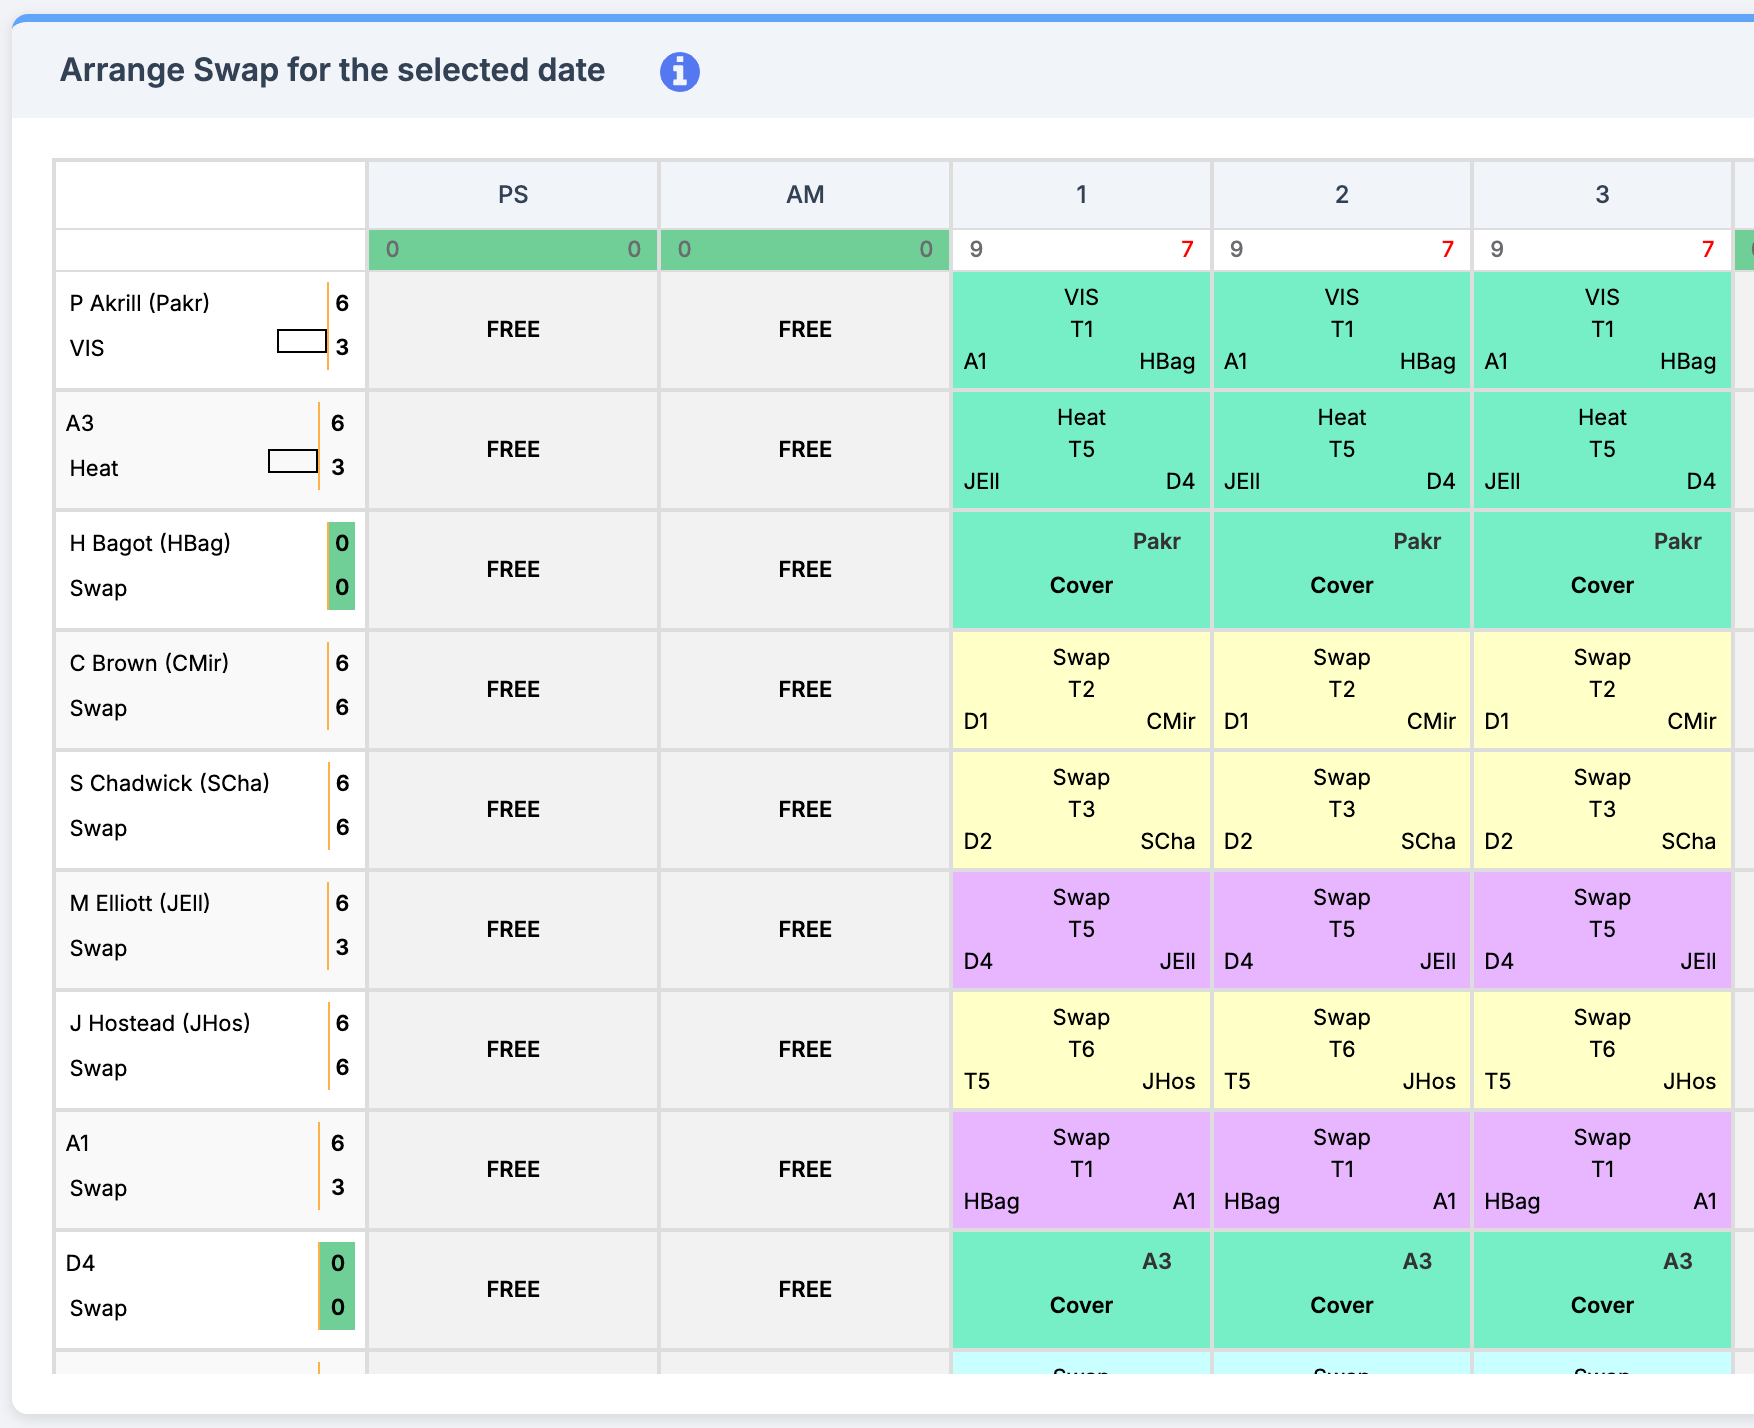Image resolution: width=1754 pixels, height=1428 pixels.
Task: Click the S Chadwick (SCha) row name
Action: [169, 783]
